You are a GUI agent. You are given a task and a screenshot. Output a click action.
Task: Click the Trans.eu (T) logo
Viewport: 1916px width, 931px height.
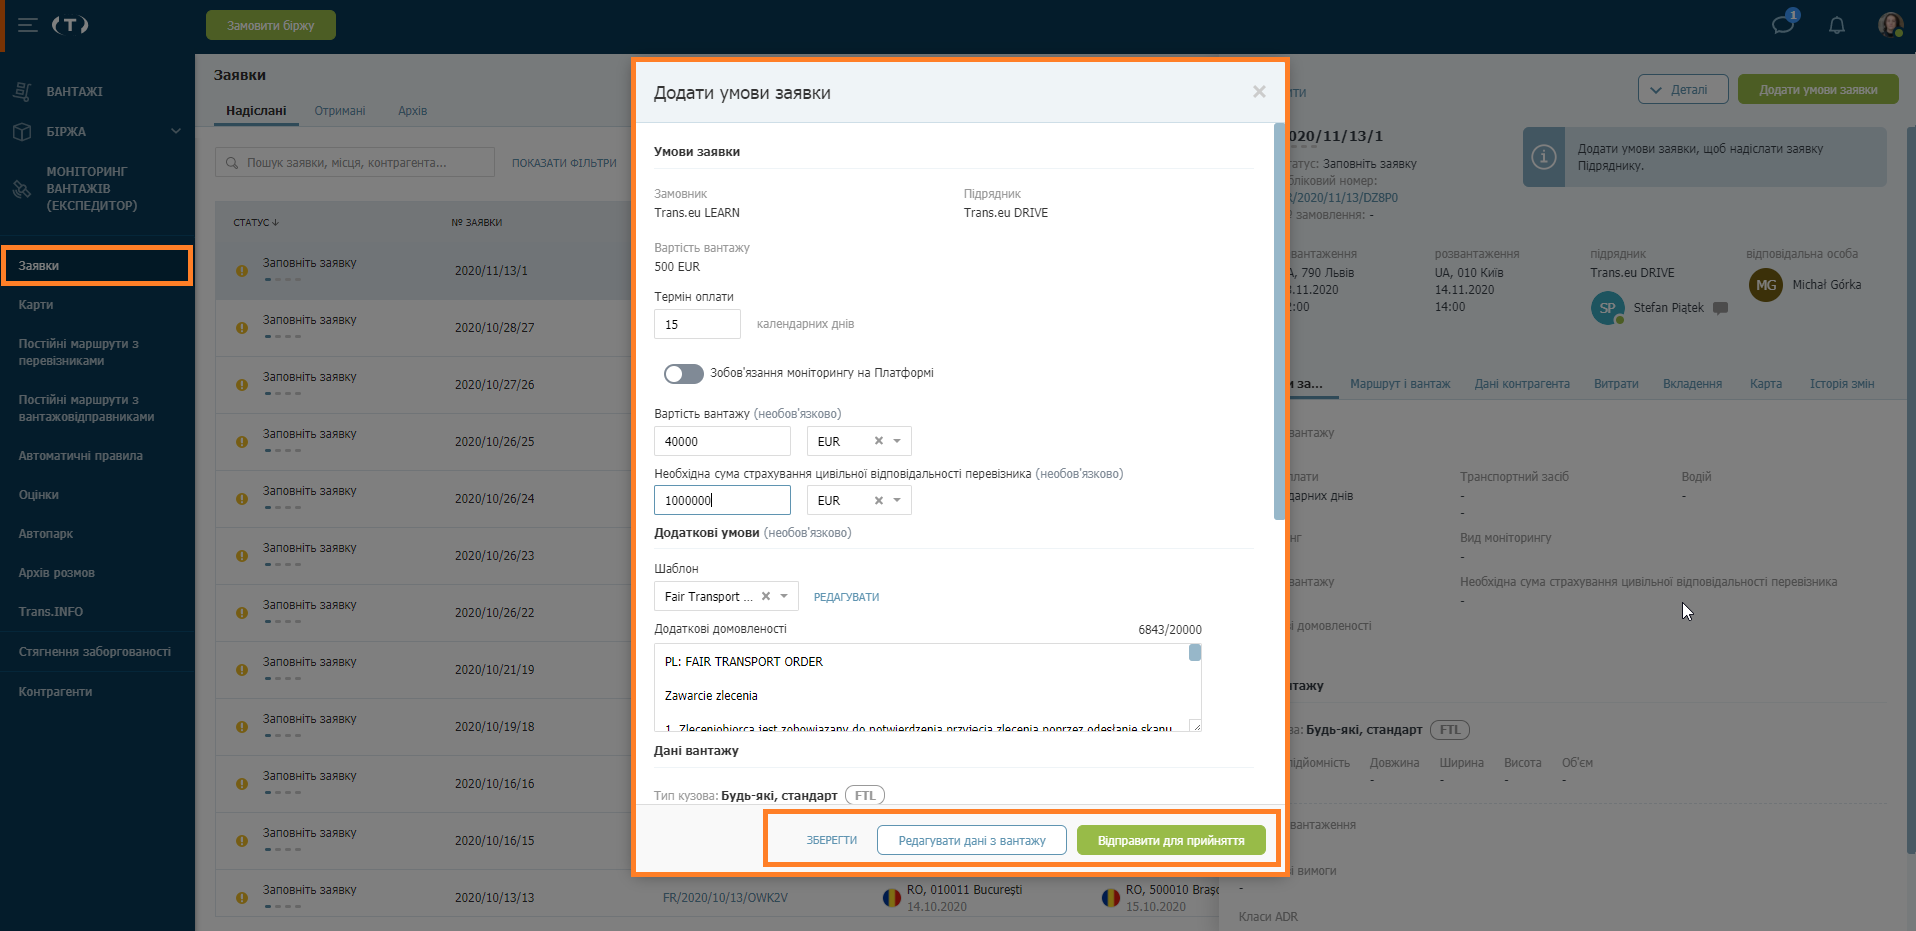click(x=70, y=25)
